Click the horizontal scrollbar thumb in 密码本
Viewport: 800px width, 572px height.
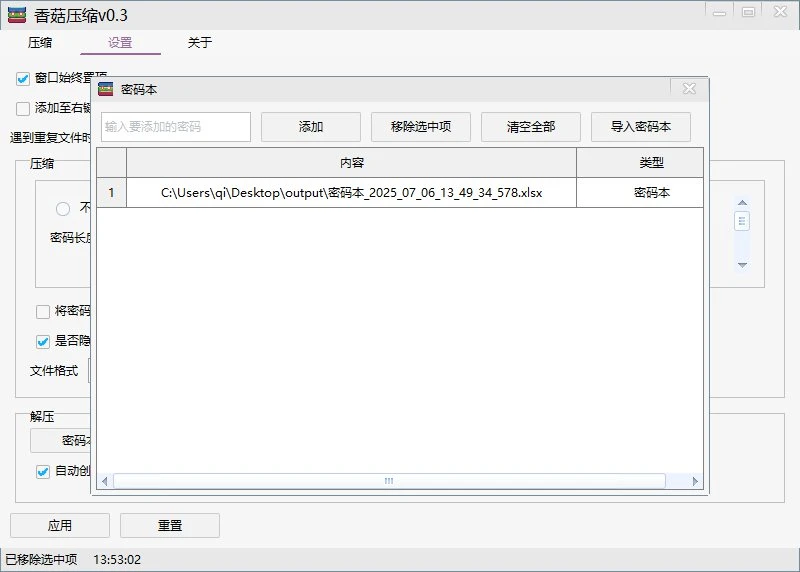(x=389, y=481)
